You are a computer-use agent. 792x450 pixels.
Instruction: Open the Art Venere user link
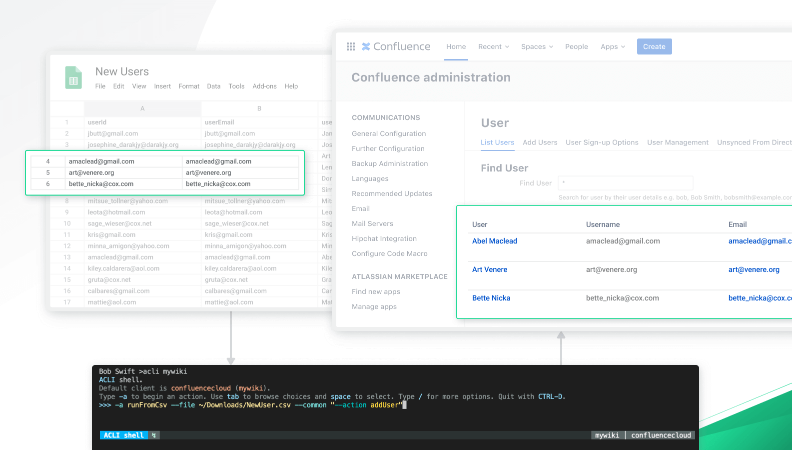[489, 269]
